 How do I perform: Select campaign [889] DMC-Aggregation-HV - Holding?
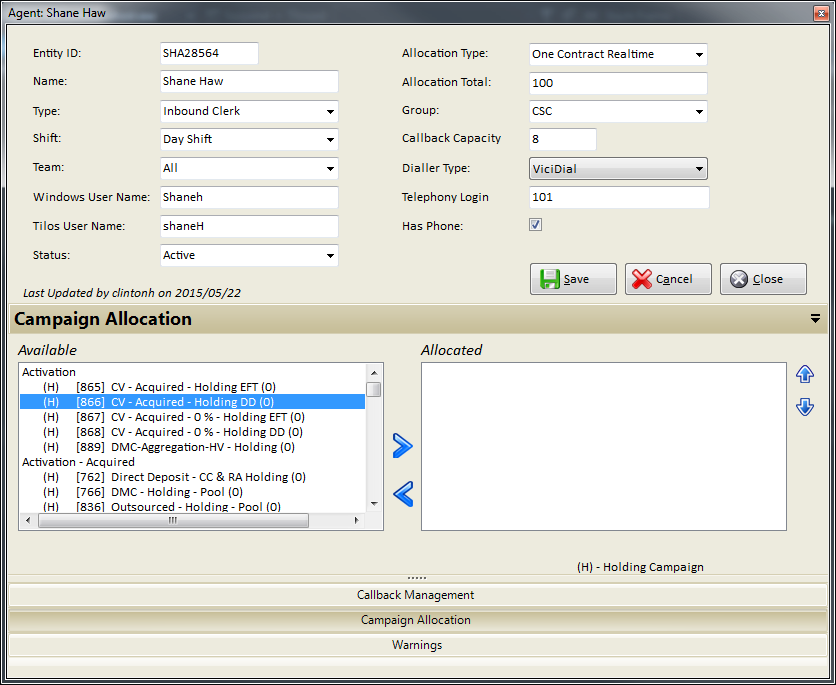(x=192, y=447)
